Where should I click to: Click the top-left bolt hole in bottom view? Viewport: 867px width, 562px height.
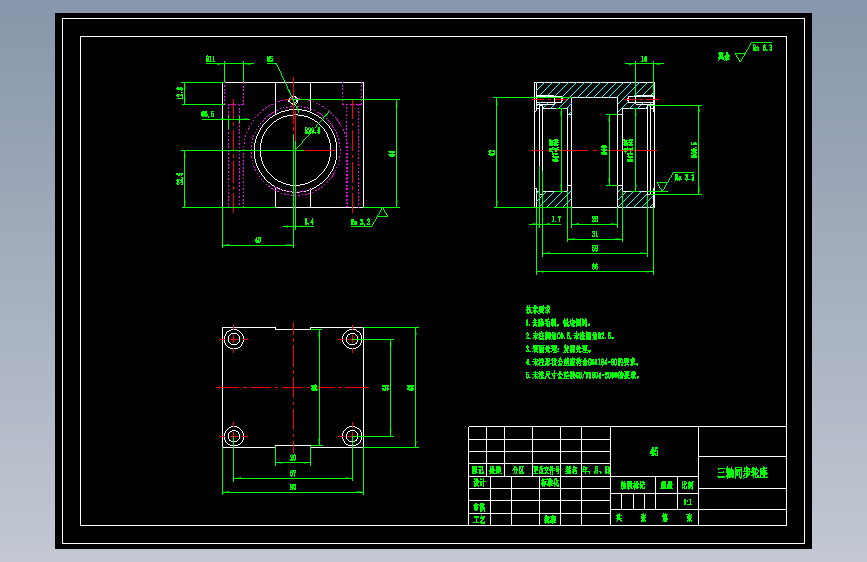234,339
